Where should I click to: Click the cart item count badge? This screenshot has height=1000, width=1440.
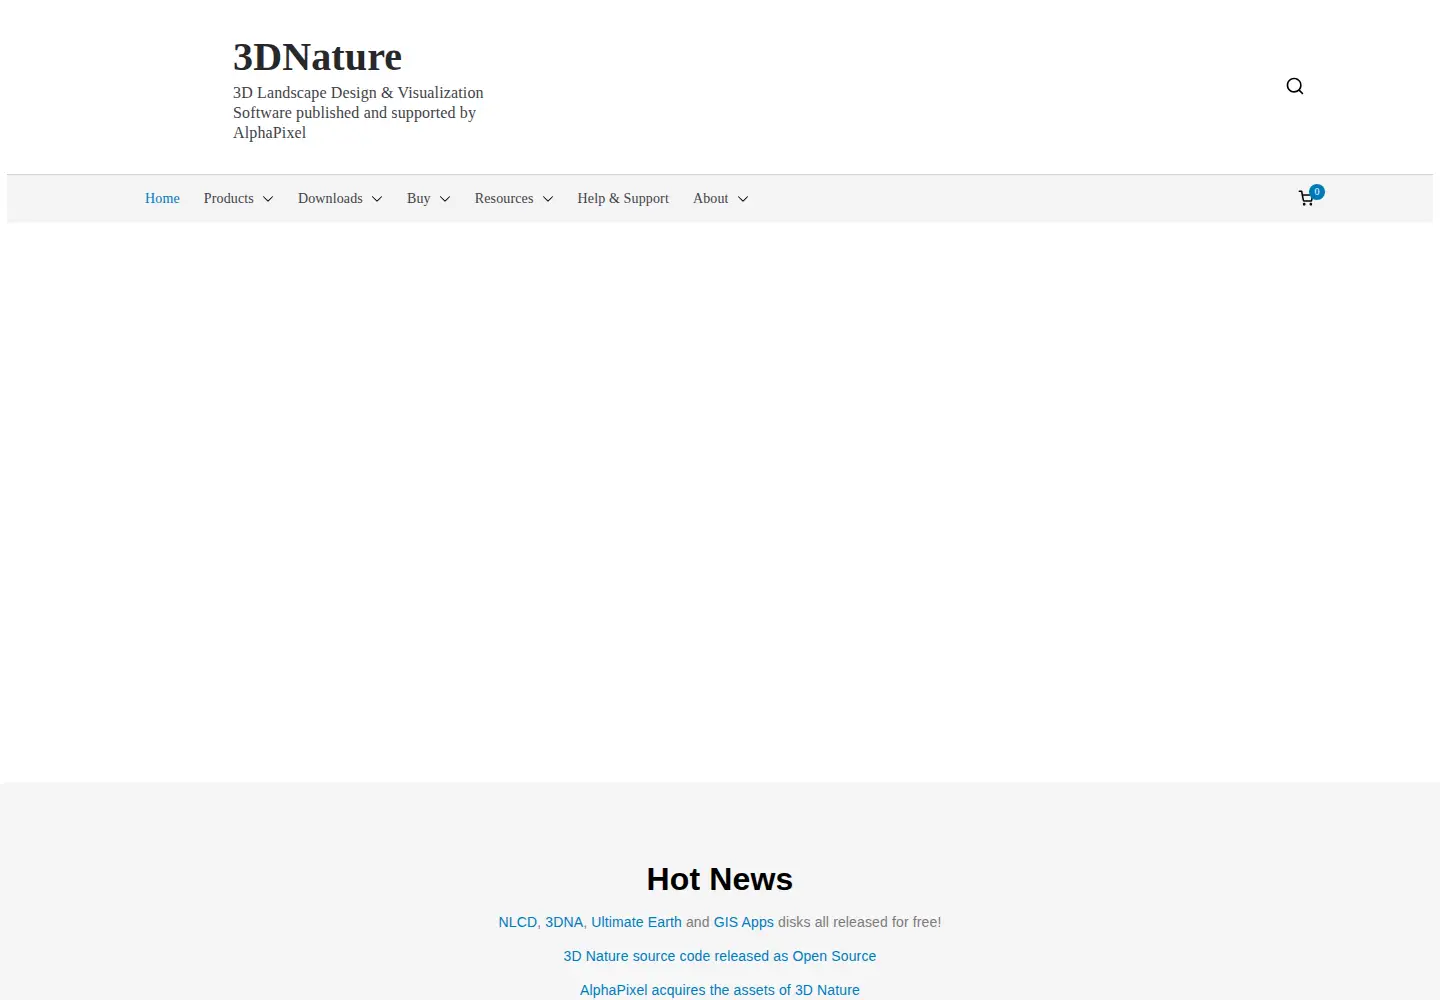(x=1317, y=191)
